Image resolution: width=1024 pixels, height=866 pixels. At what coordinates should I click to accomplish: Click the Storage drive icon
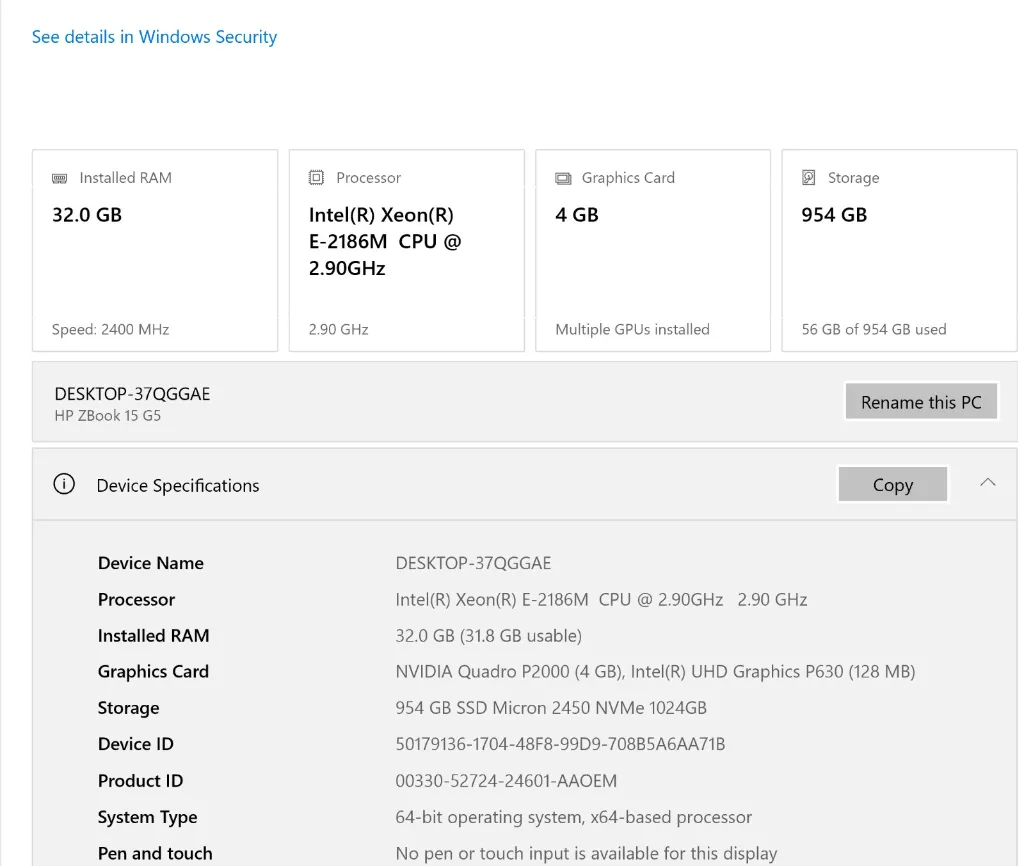808,178
